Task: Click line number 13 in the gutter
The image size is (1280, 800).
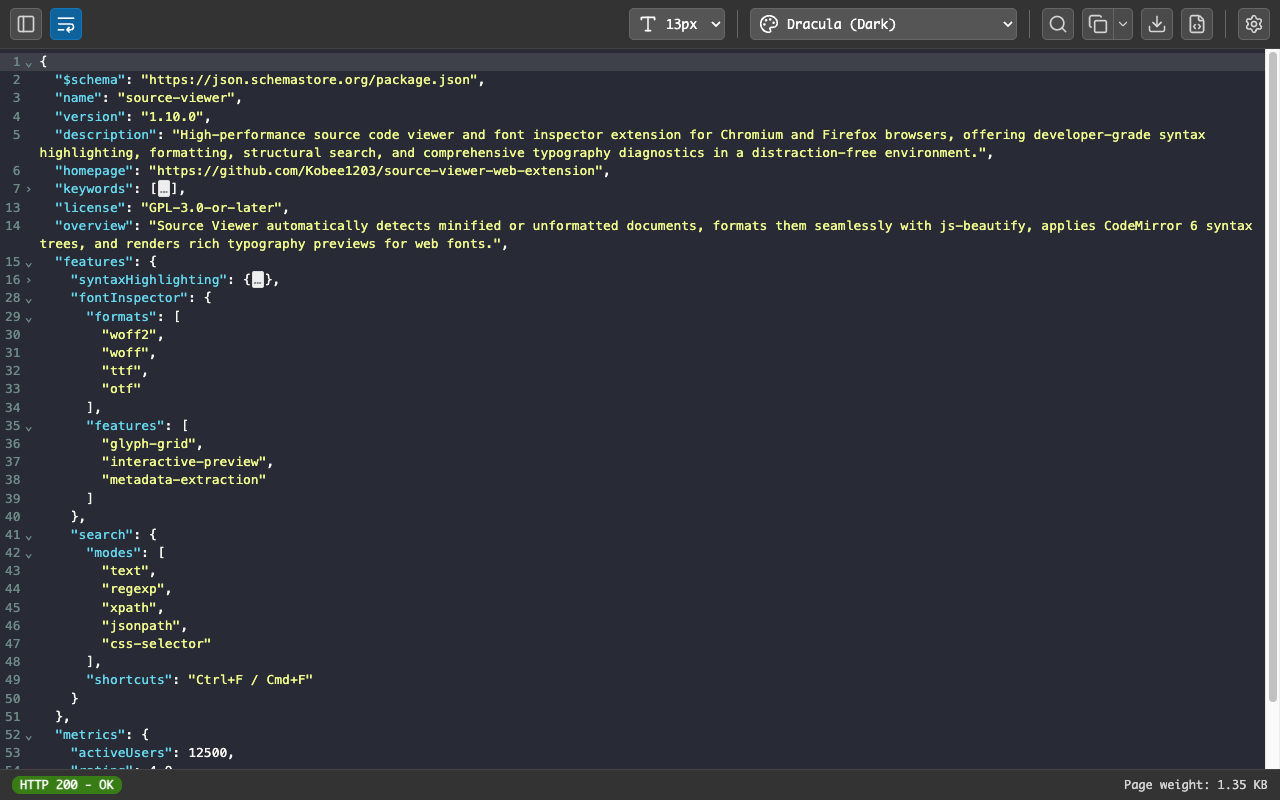Action: click(12, 207)
